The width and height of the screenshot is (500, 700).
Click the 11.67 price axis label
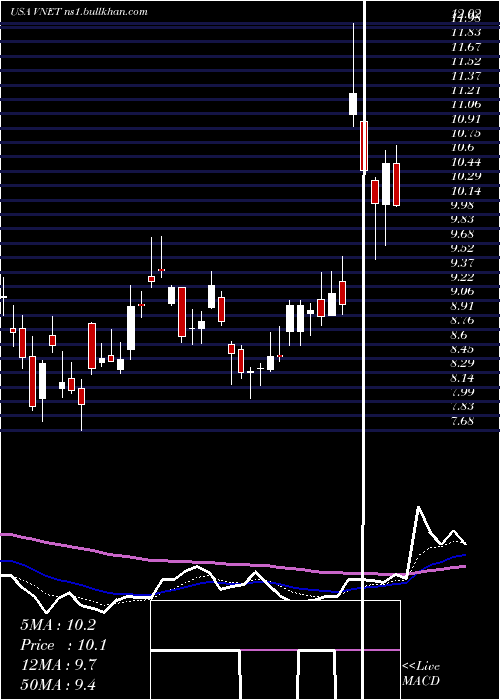tap(466, 47)
